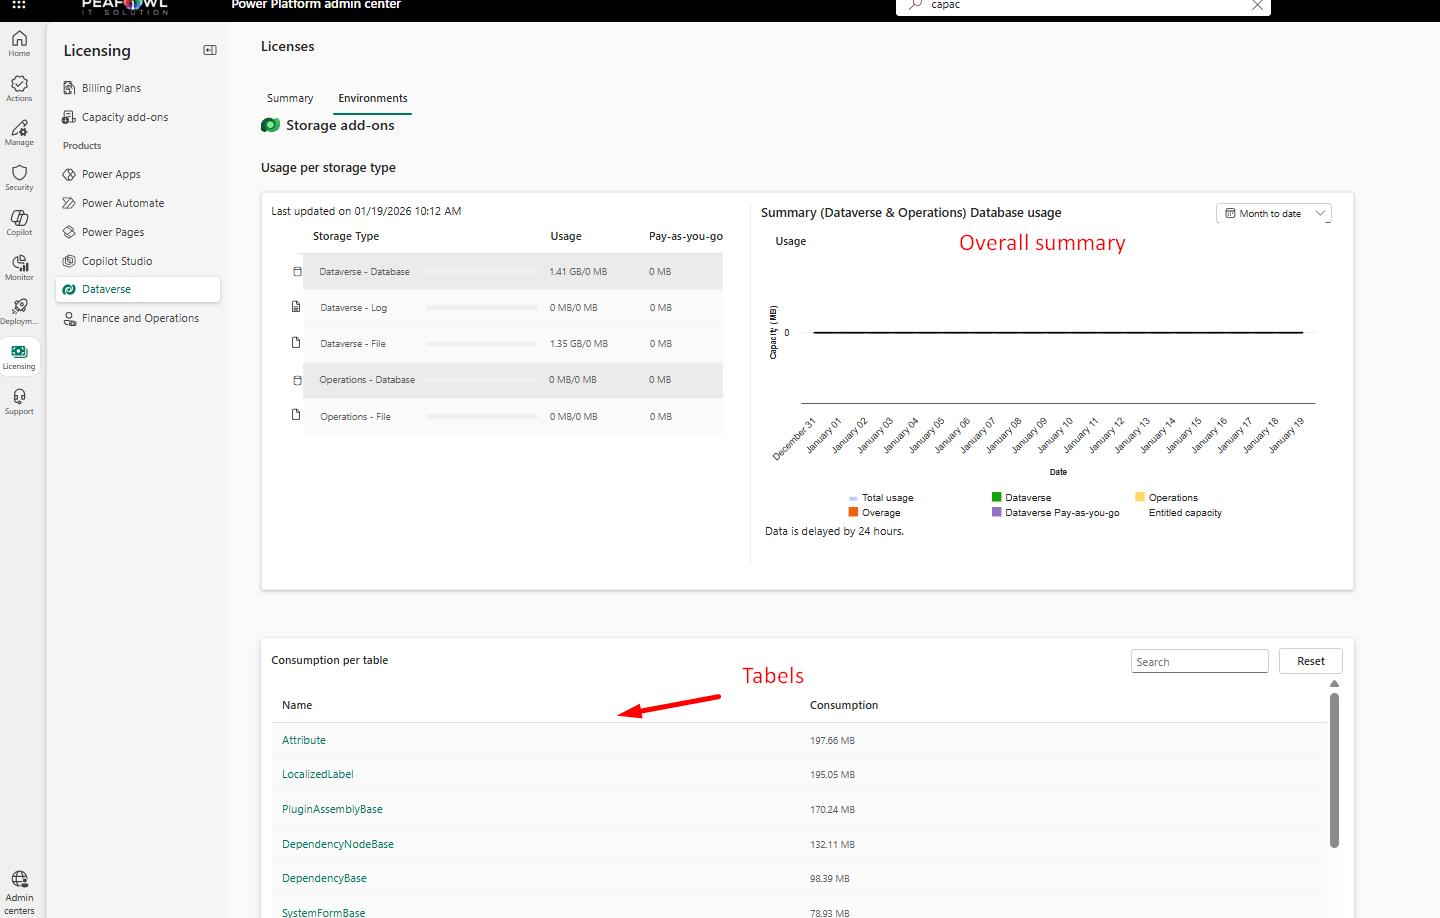This screenshot has height=918, width=1440.
Task: Click Dataverse - File usage bar
Action: 482,344
